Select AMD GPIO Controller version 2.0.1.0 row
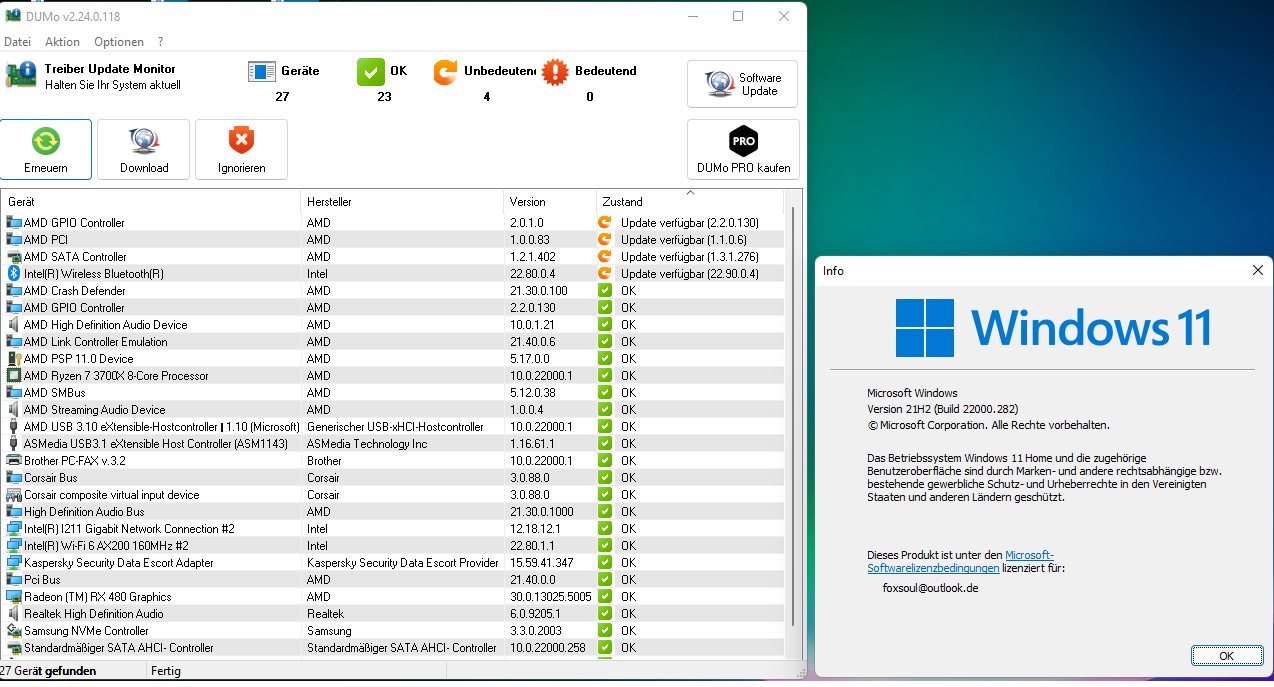Viewport: 1274px width, 687px height. pos(393,223)
